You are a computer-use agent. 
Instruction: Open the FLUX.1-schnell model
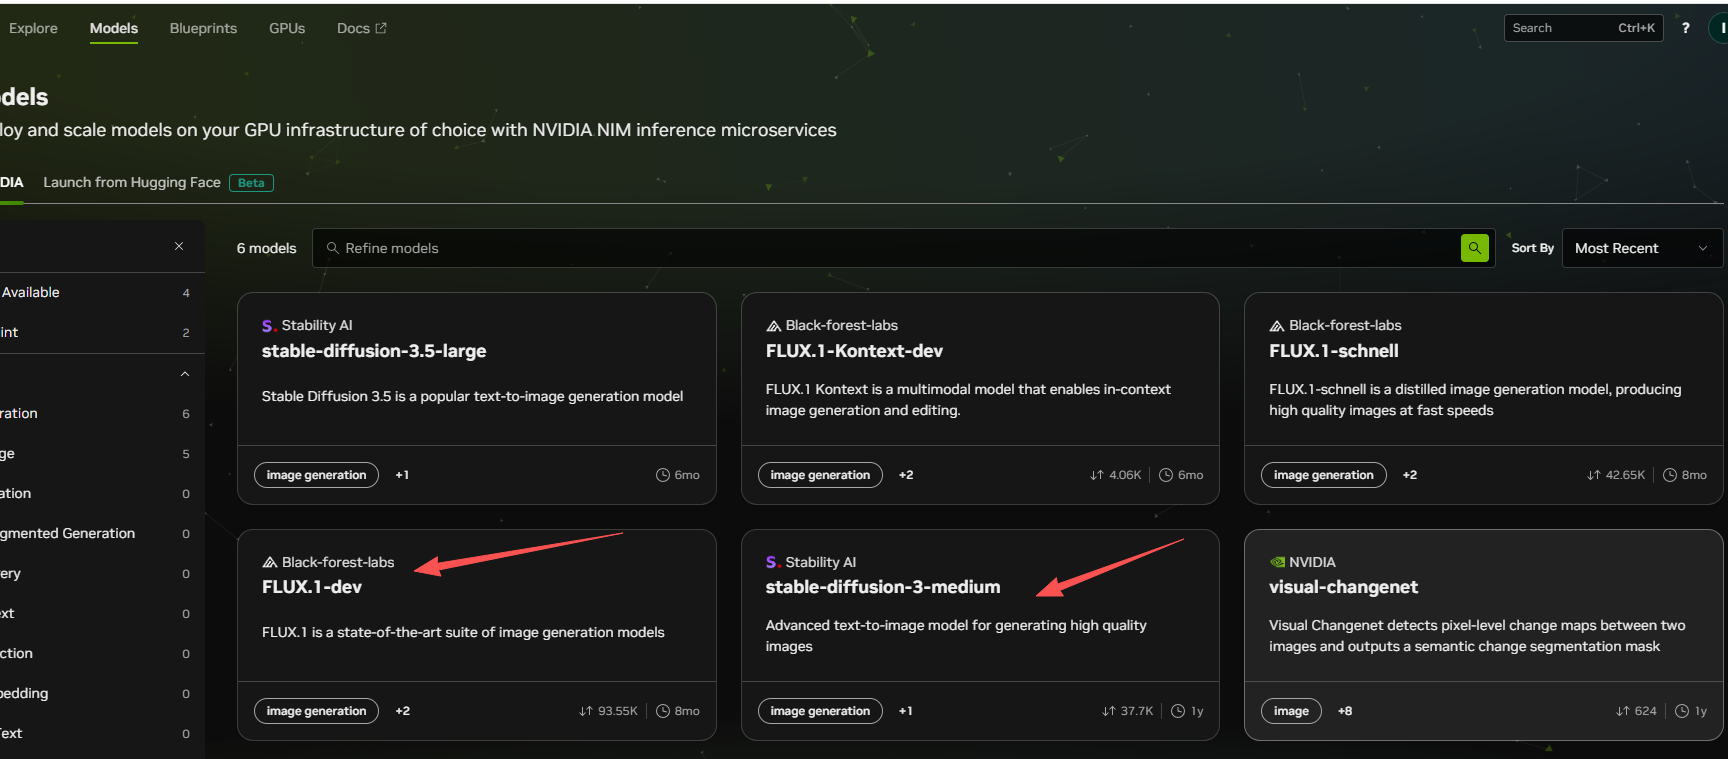pos(1334,351)
